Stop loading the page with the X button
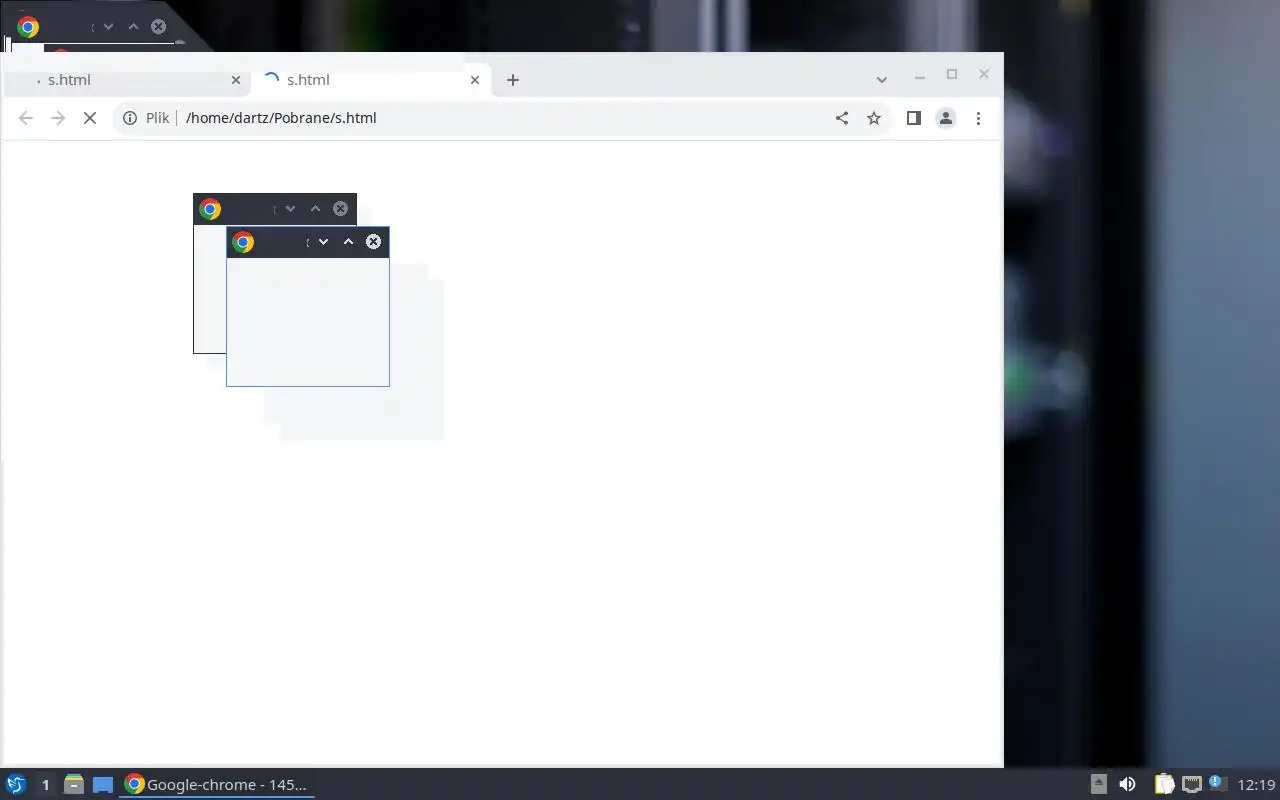The image size is (1280, 800). 89,118
